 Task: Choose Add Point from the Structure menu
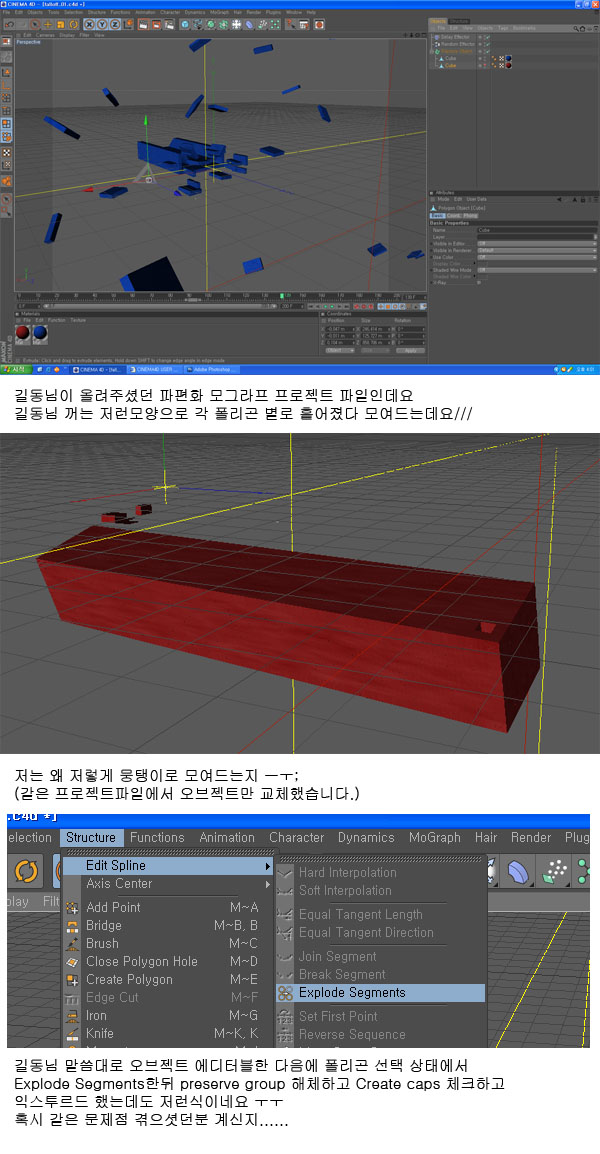167,907
